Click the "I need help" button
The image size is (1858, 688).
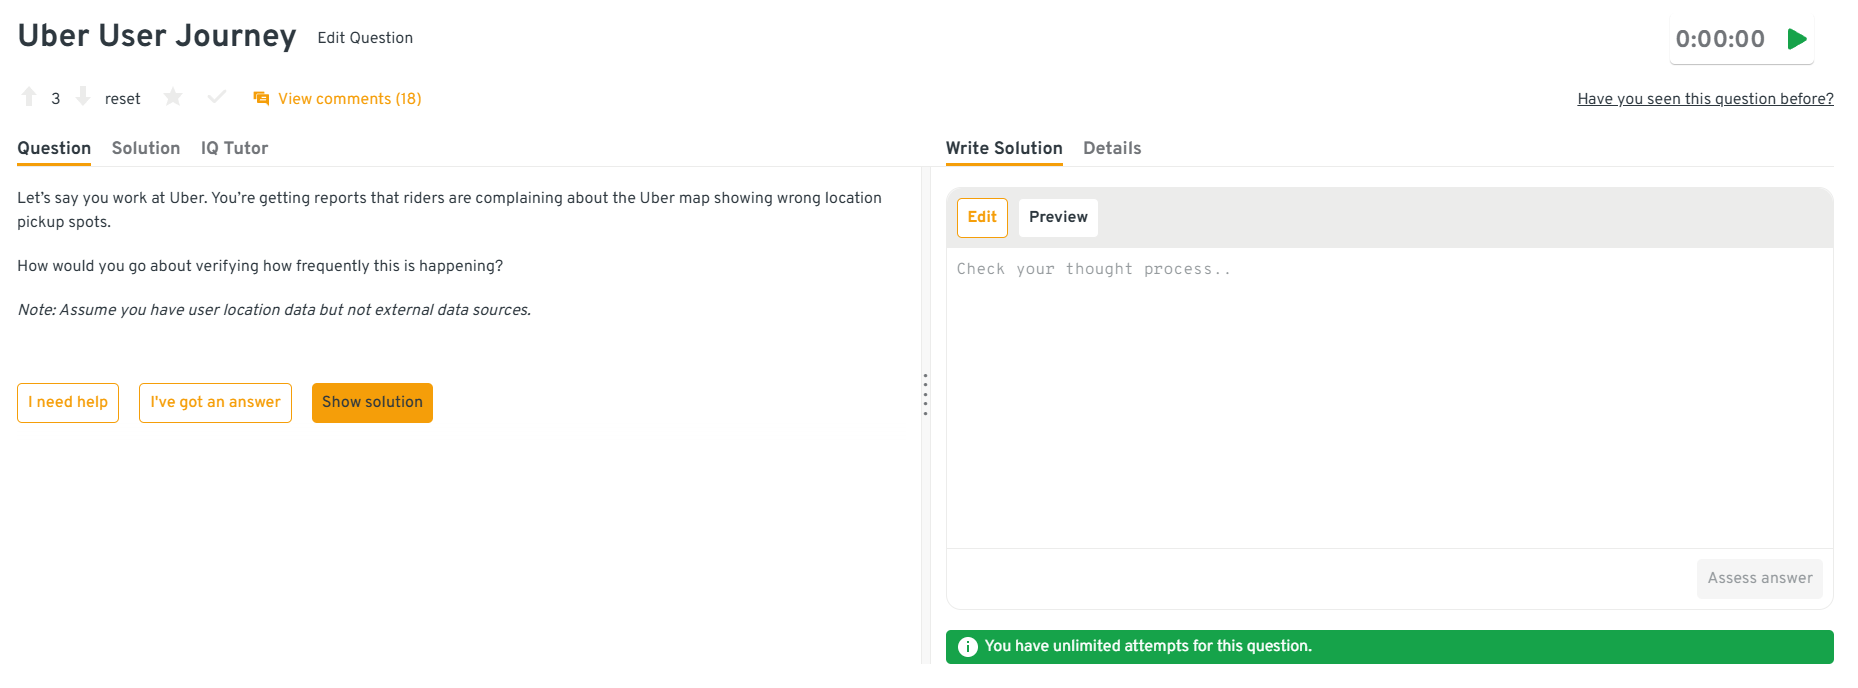tap(68, 402)
